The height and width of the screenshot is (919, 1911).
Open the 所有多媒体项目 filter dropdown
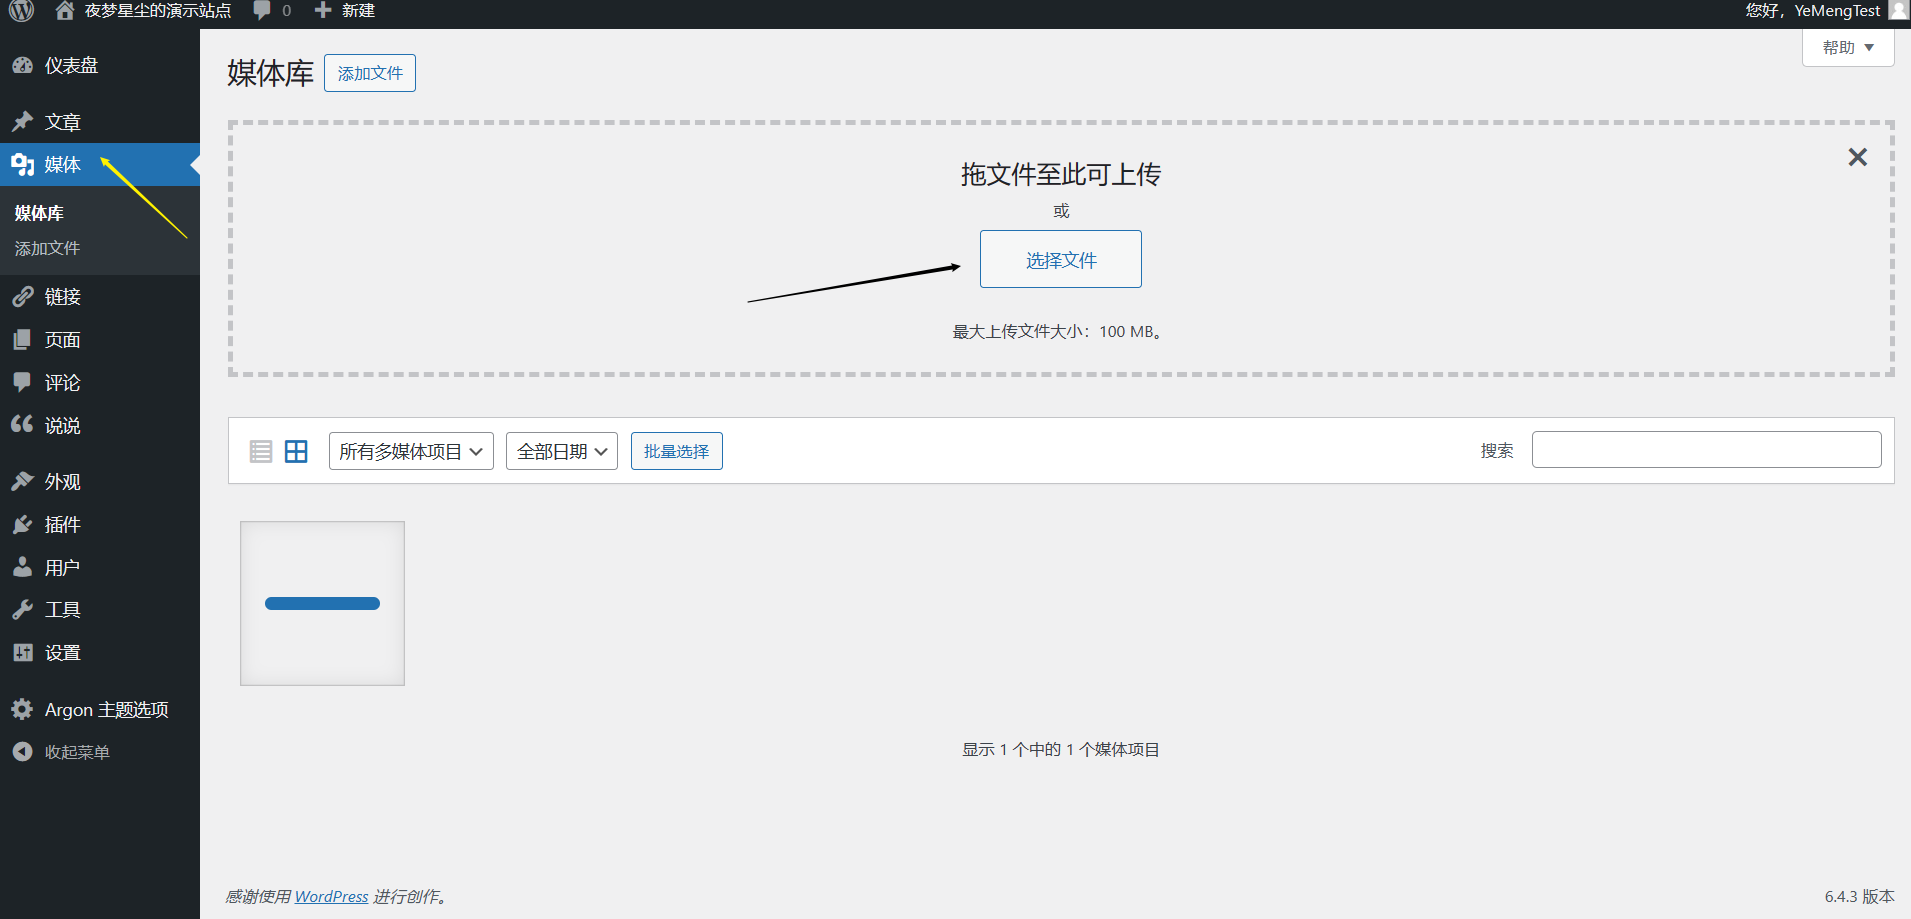(x=411, y=452)
